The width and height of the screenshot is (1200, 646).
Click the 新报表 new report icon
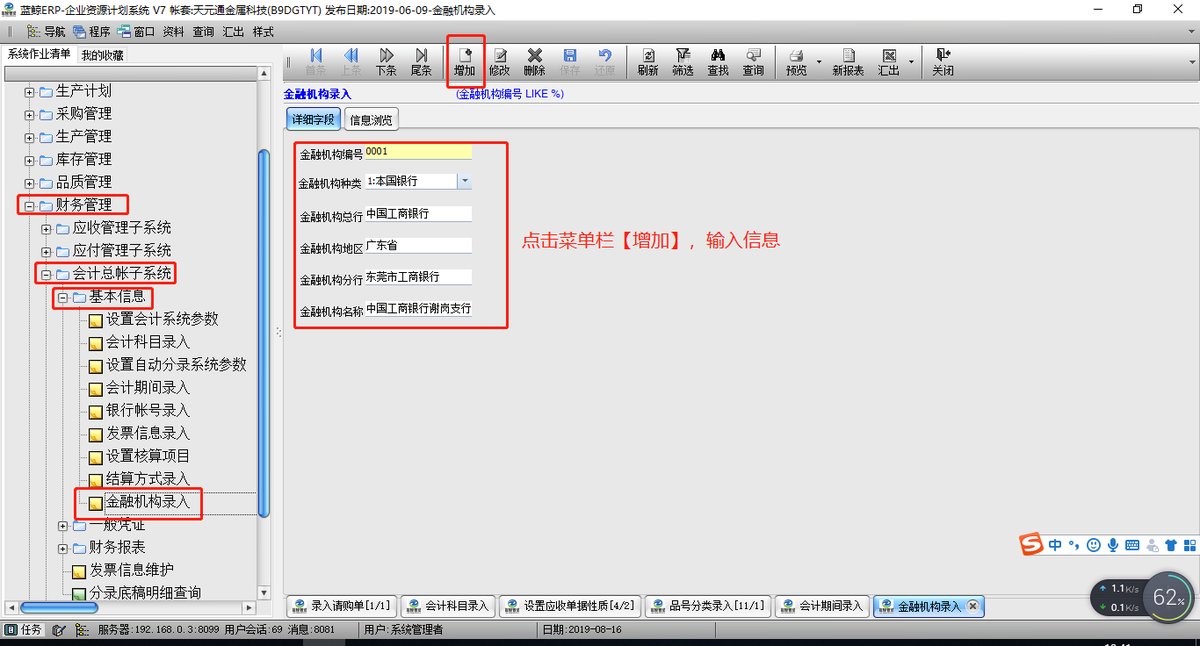click(x=848, y=62)
